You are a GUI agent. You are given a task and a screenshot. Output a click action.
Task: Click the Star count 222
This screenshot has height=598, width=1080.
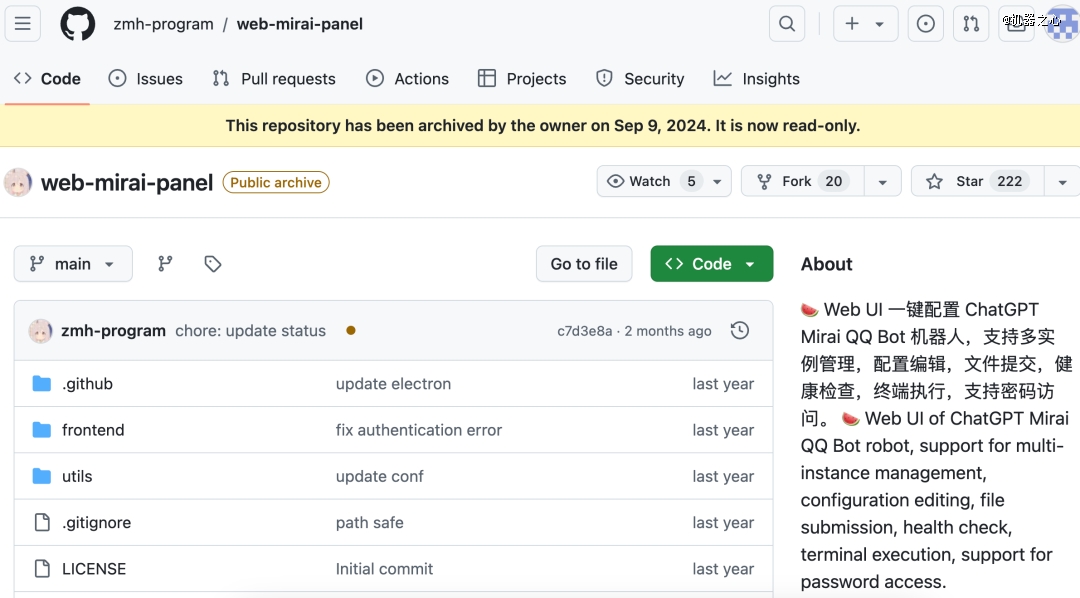(x=1010, y=181)
